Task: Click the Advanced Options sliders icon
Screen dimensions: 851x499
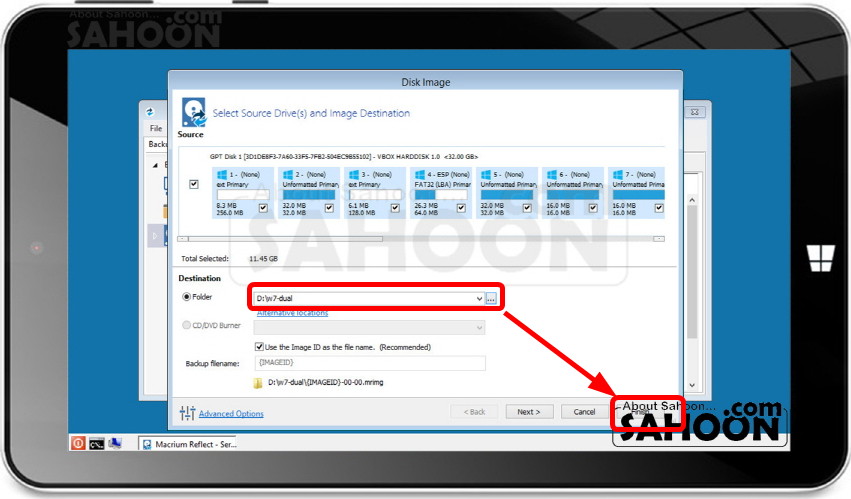Action: click(187, 413)
